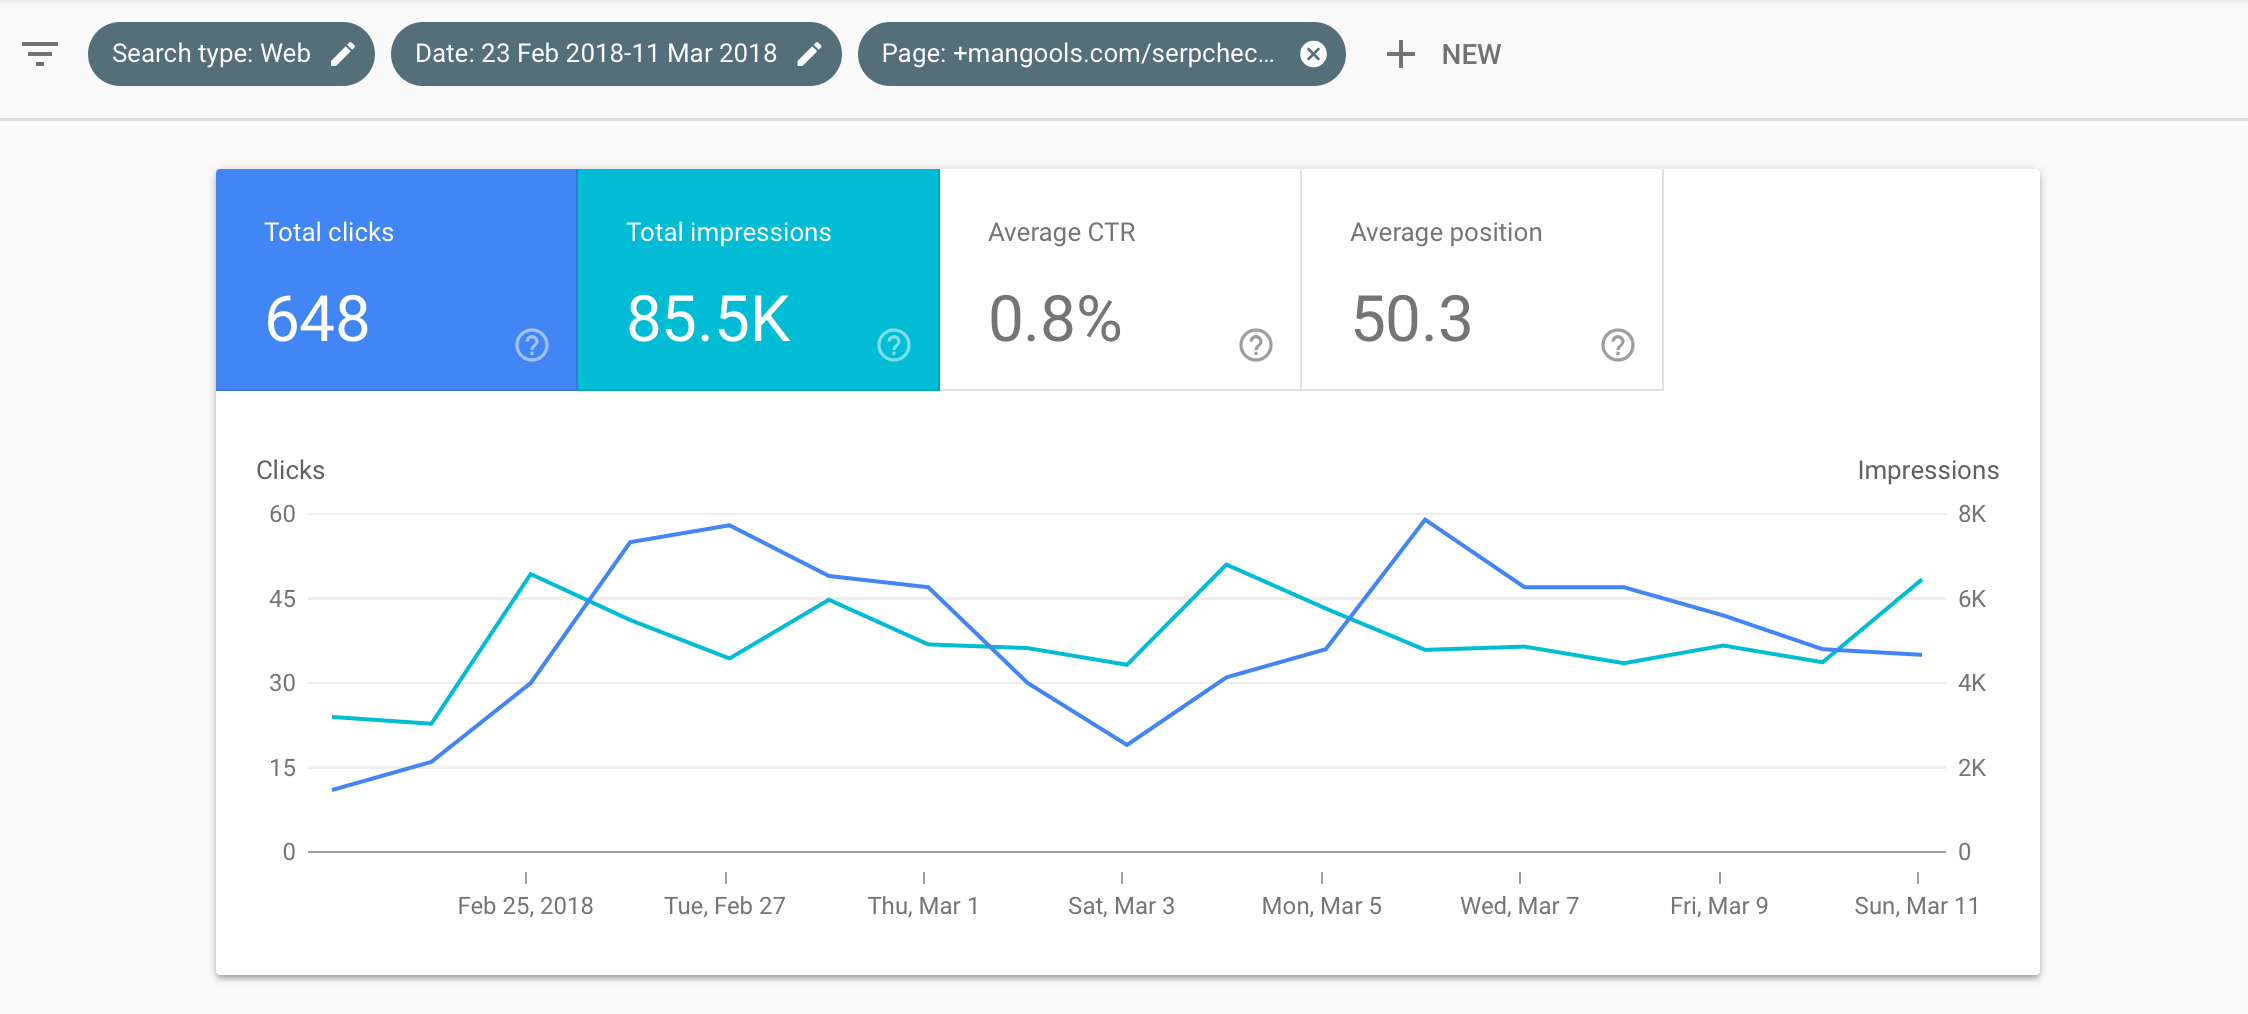The image size is (2248, 1014).
Task: Add a NEW filter
Action: pos(1444,54)
